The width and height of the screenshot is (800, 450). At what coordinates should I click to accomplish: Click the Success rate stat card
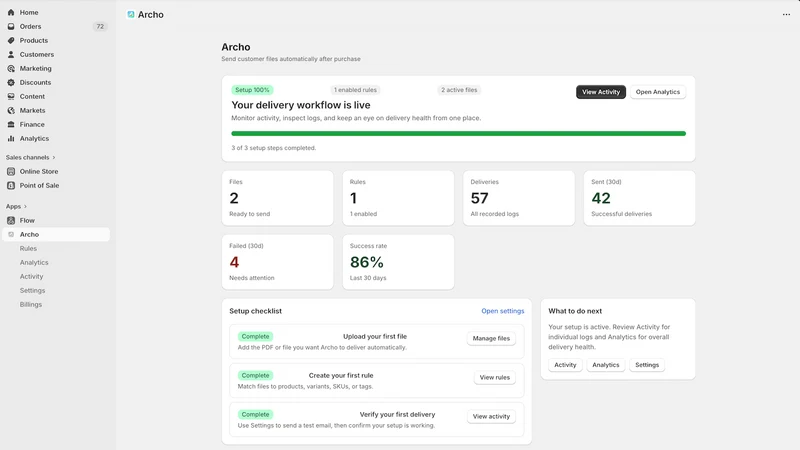[x=398, y=262]
